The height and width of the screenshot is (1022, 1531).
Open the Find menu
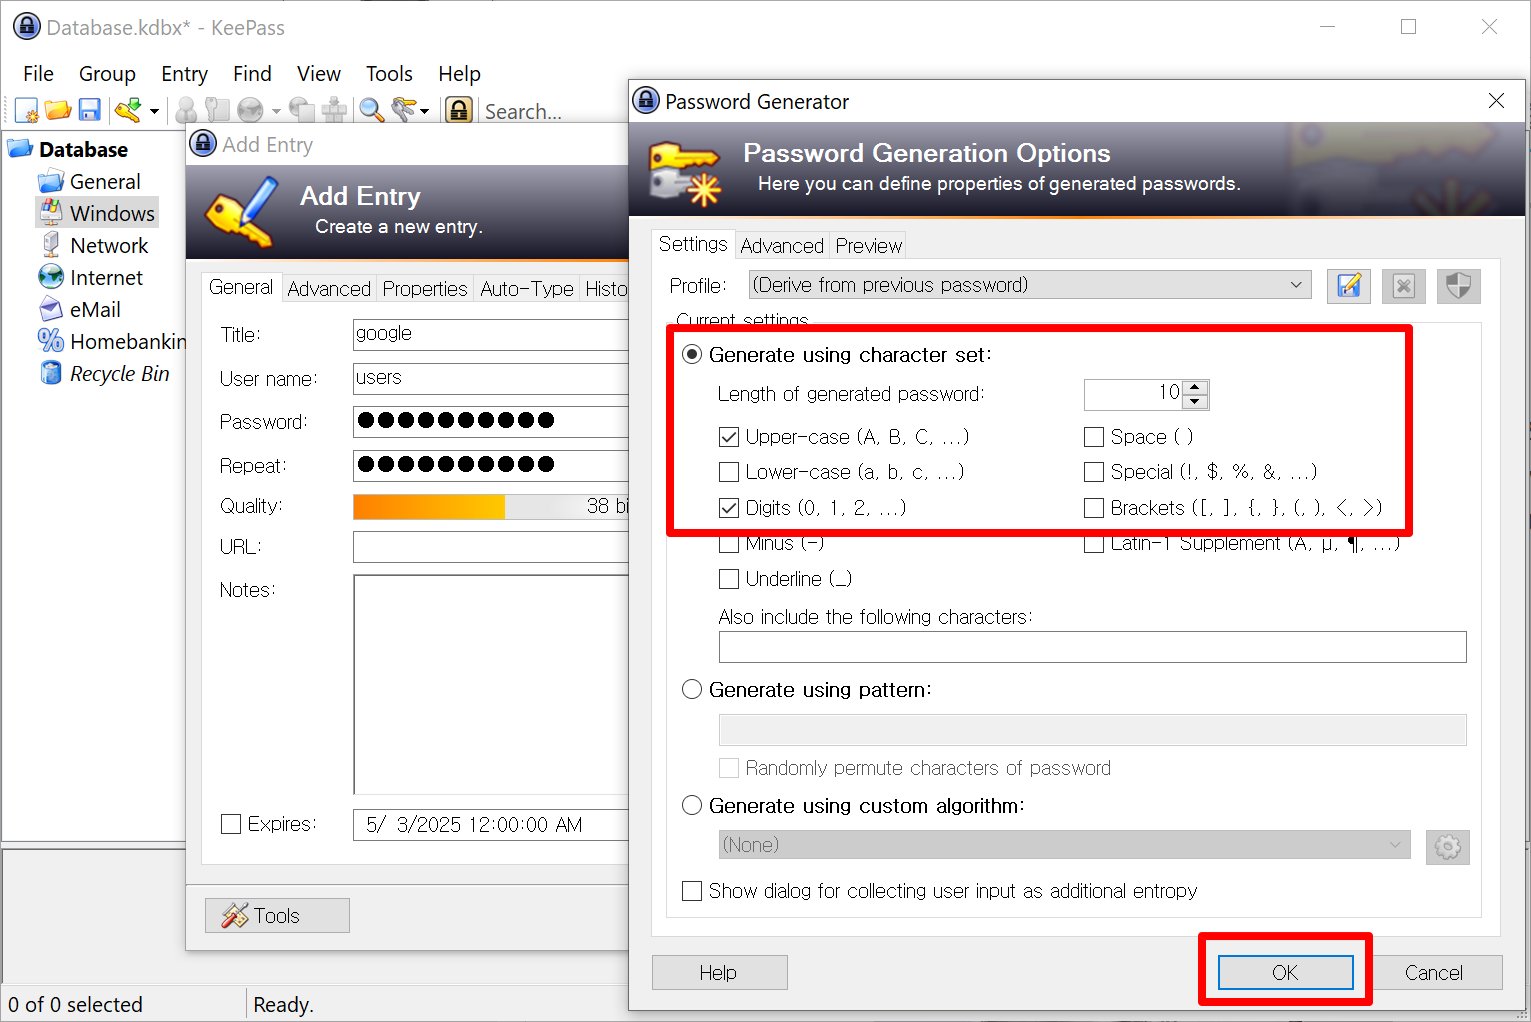click(x=252, y=74)
